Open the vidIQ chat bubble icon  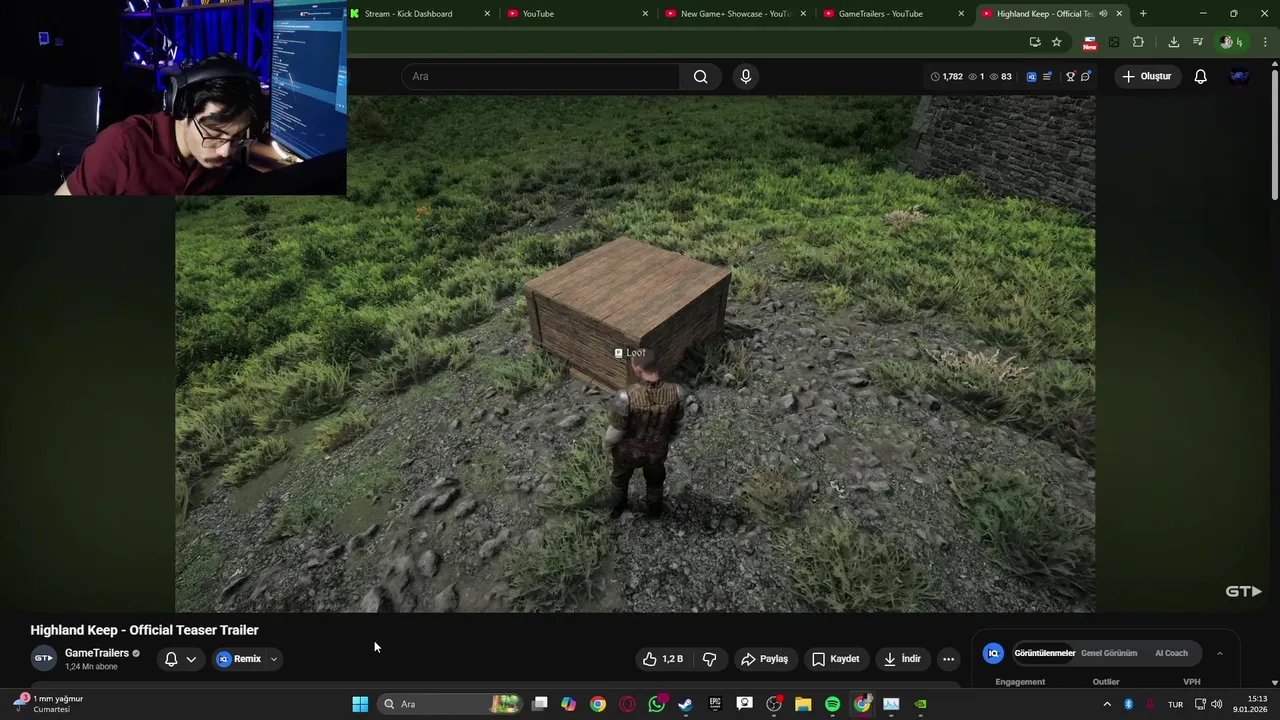(1086, 76)
